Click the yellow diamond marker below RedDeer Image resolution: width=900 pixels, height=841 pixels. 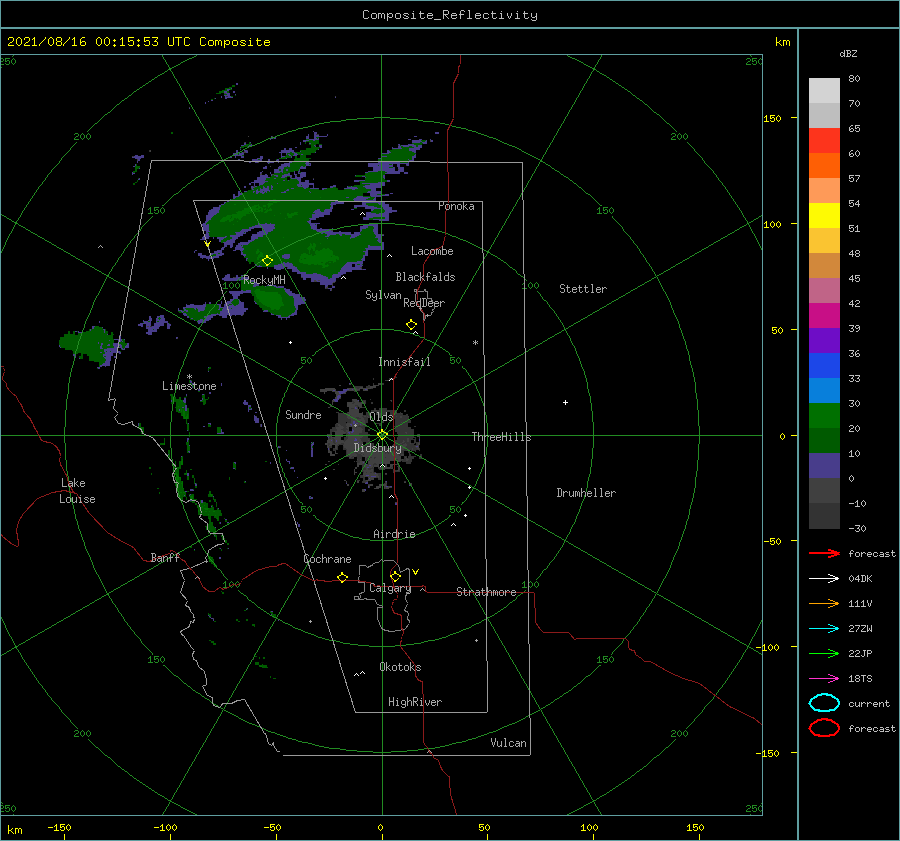click(x=411, y=325)
